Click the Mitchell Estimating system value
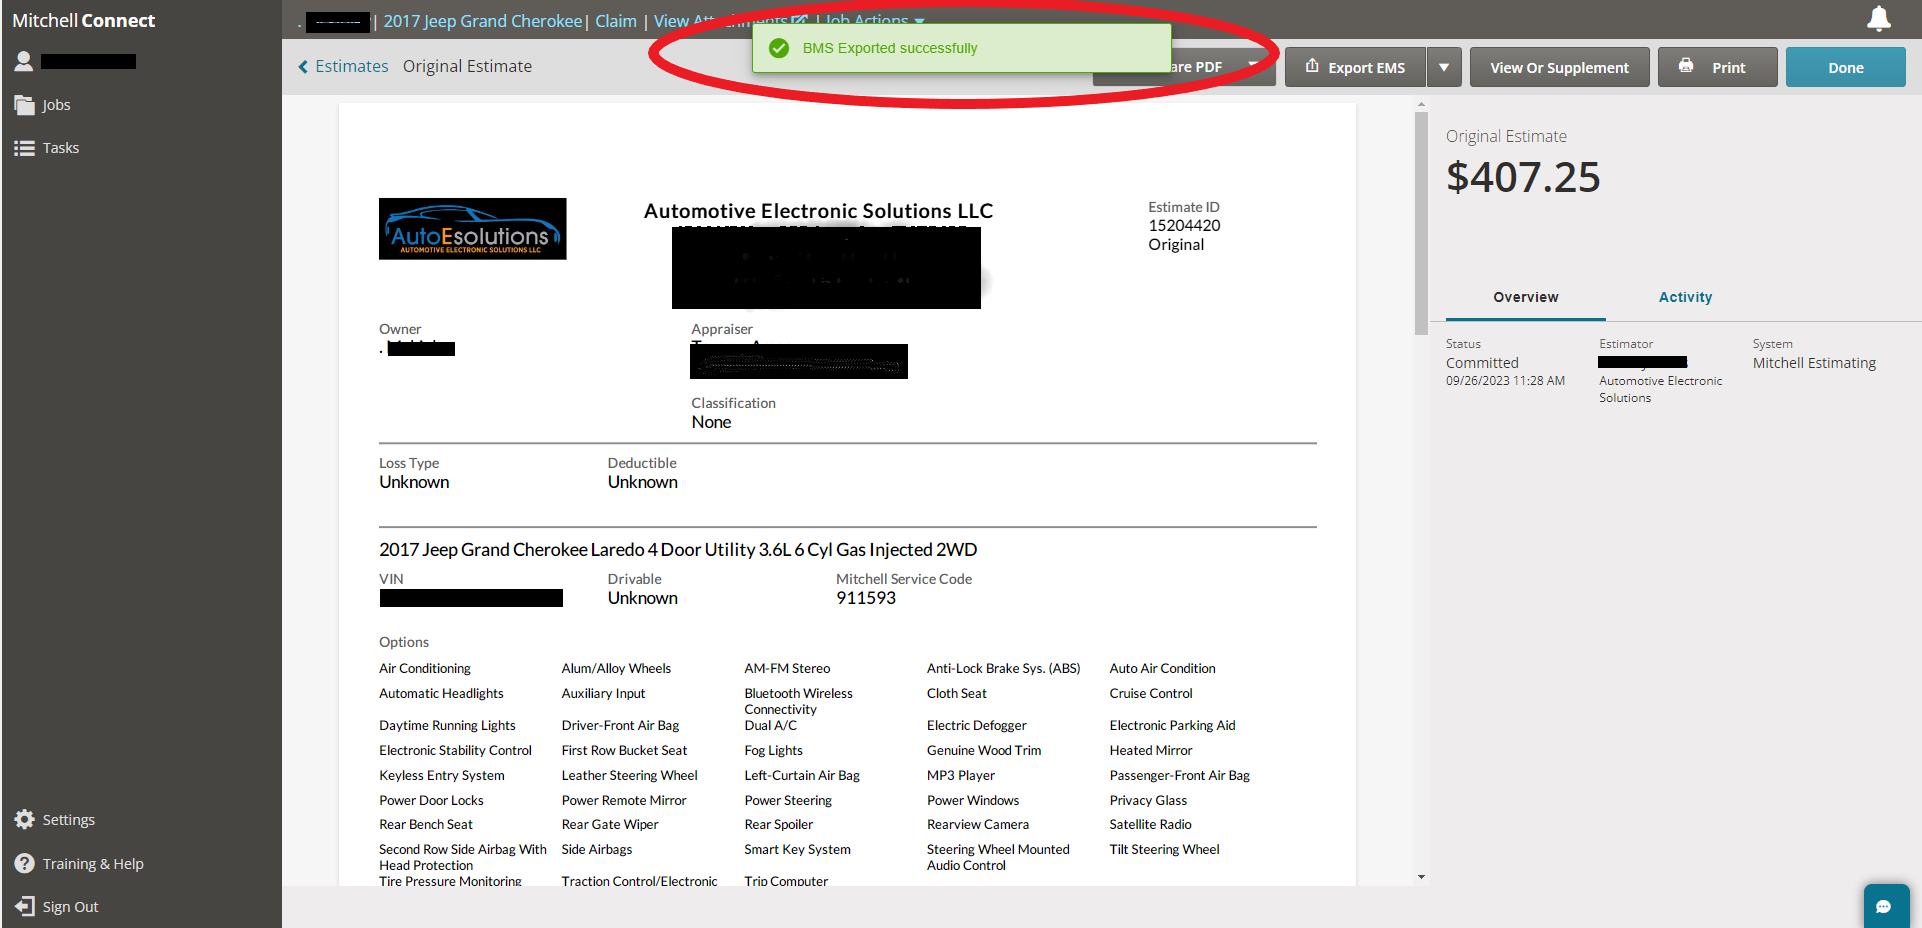This screenshot has width=1922, height=928. tap(1814, 363)
